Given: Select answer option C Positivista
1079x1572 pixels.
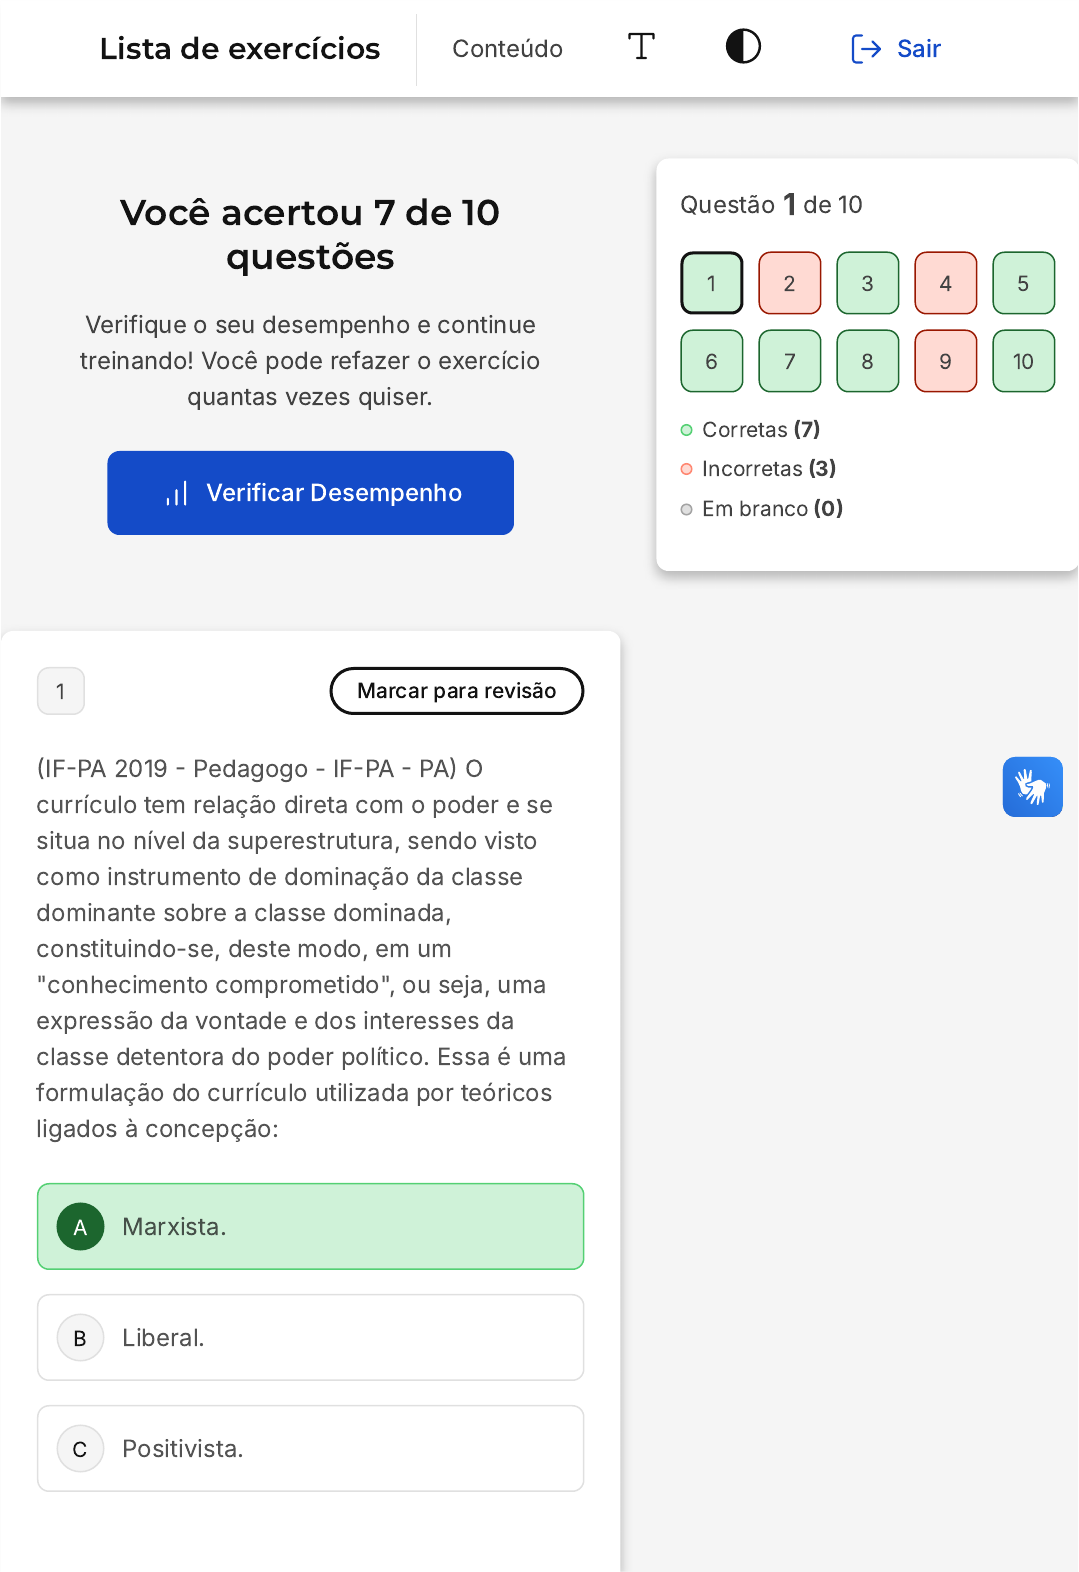Looking at the screenshot, I should click(x=310, y=1449).
